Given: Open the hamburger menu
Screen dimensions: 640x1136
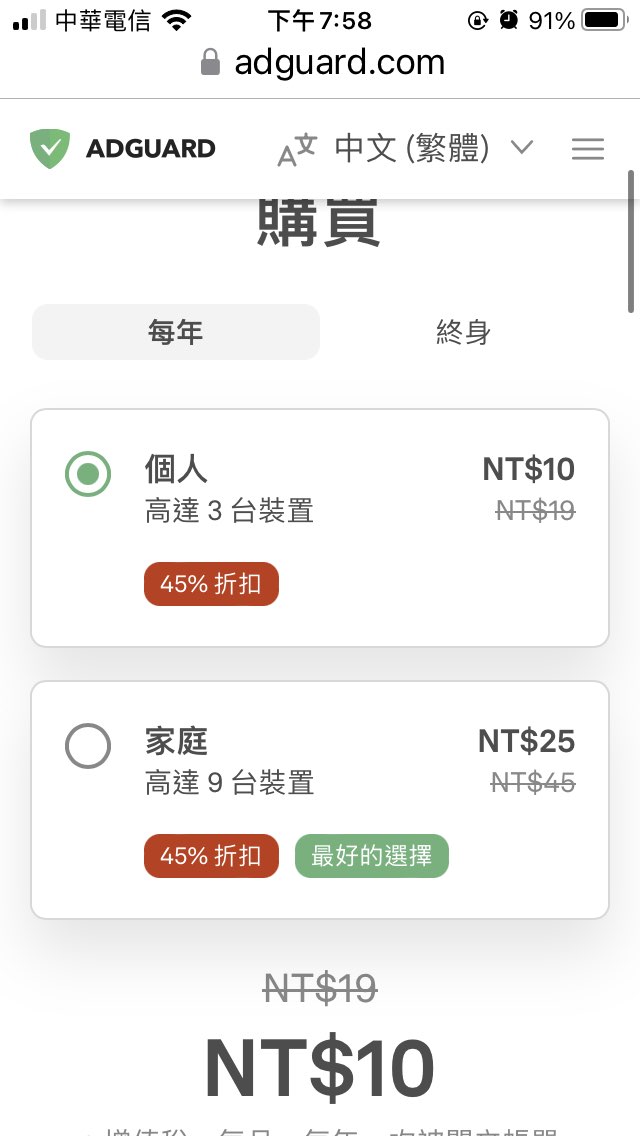Looking at the screenshot, I should pos(588,149).
